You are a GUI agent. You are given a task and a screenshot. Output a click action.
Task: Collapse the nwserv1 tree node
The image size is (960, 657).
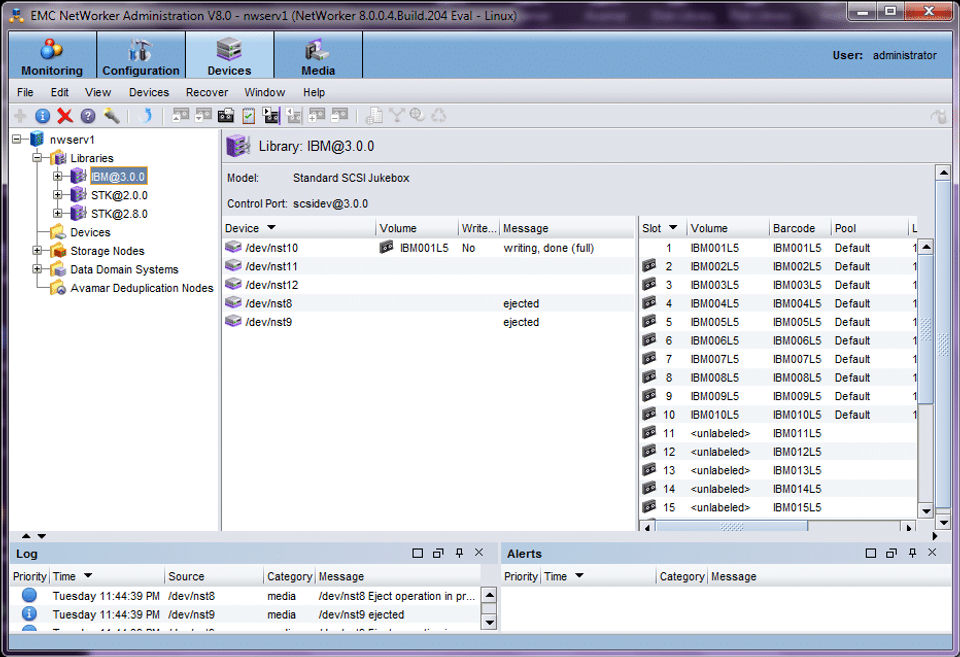[x=17, y=139]
